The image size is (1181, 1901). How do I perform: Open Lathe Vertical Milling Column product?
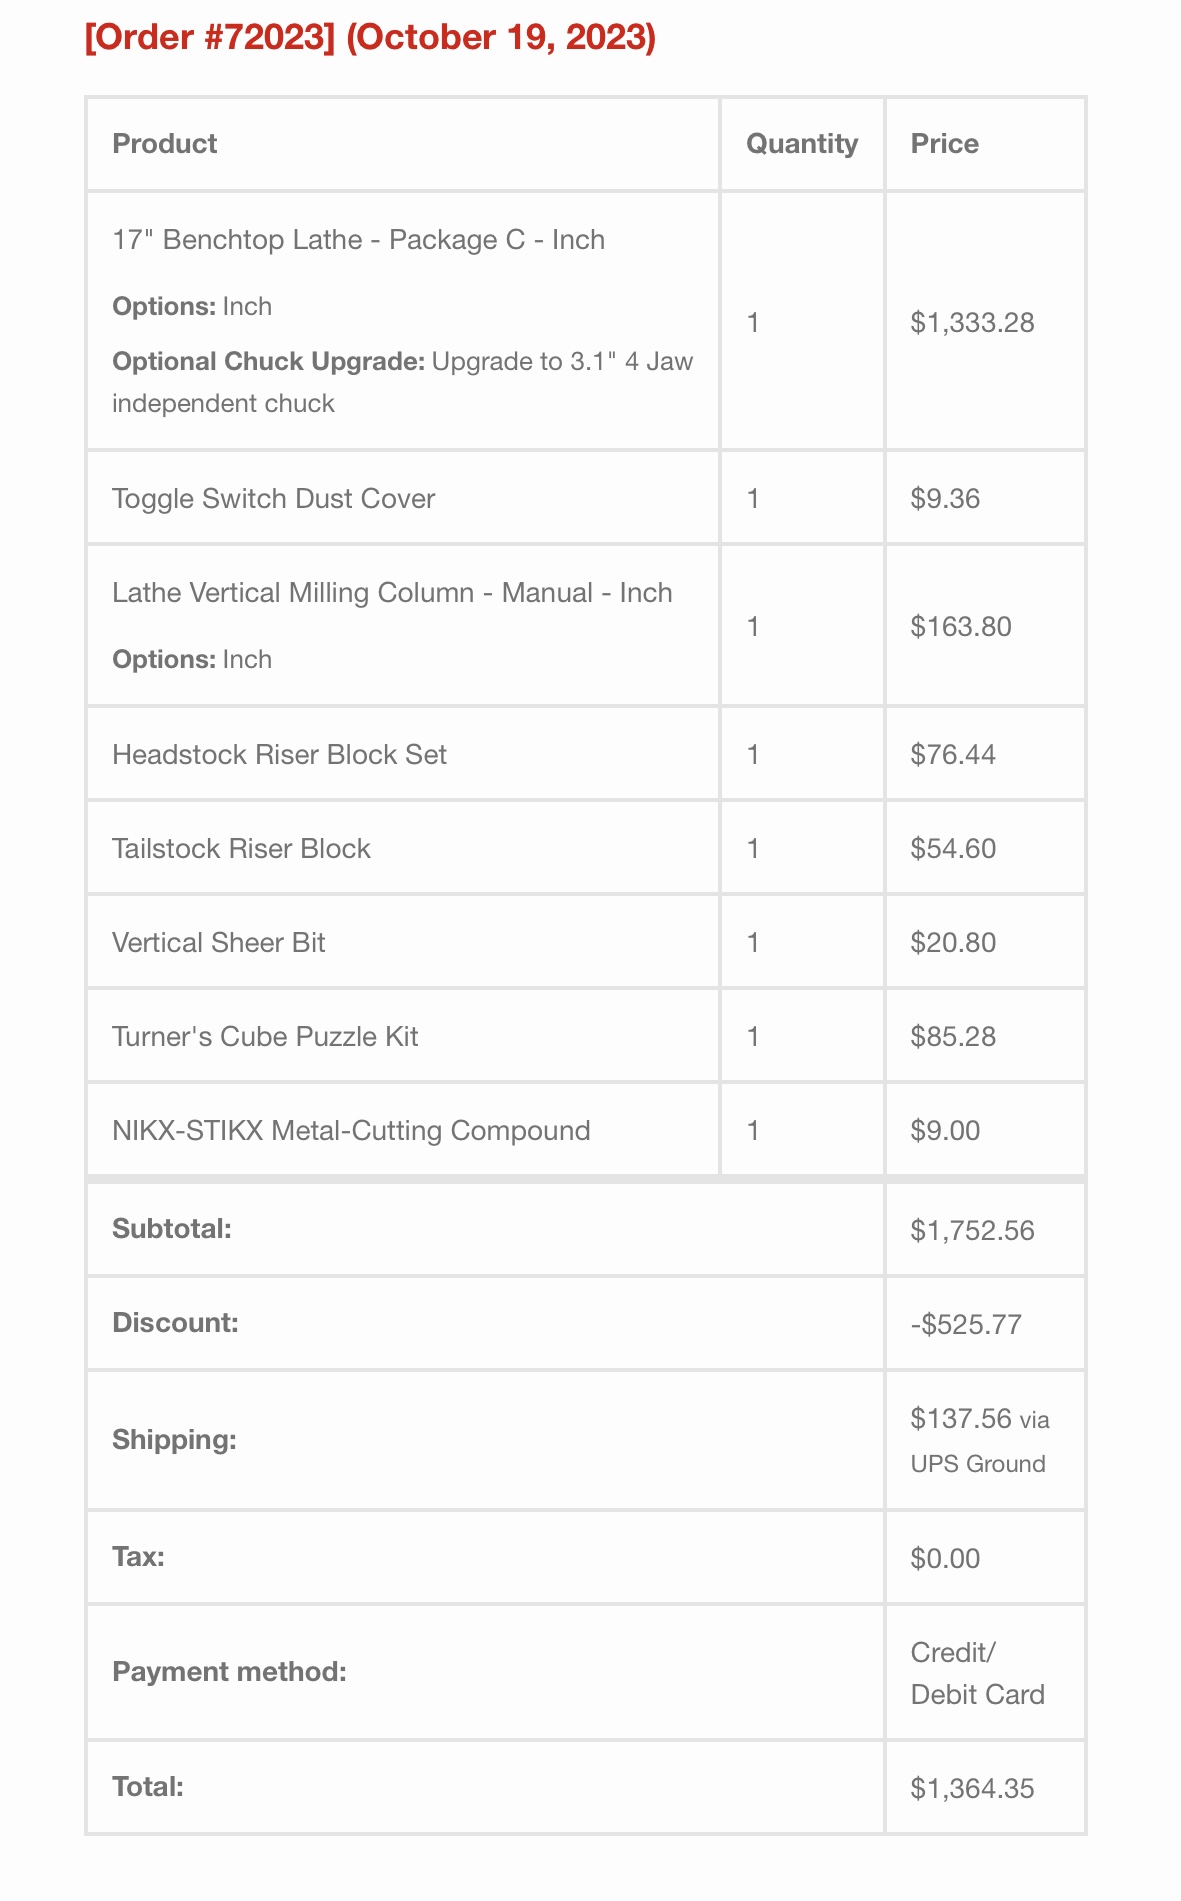392,593
